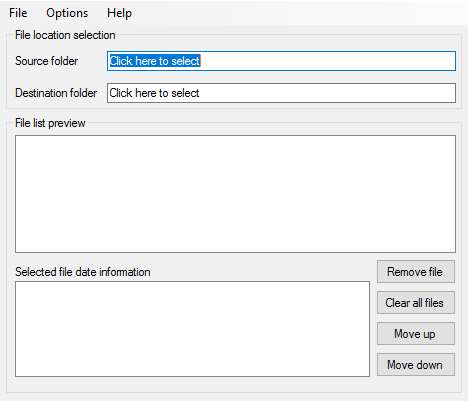Open the File menu
The height and width of the screenshot is (401, 468).
coord(18,13)
